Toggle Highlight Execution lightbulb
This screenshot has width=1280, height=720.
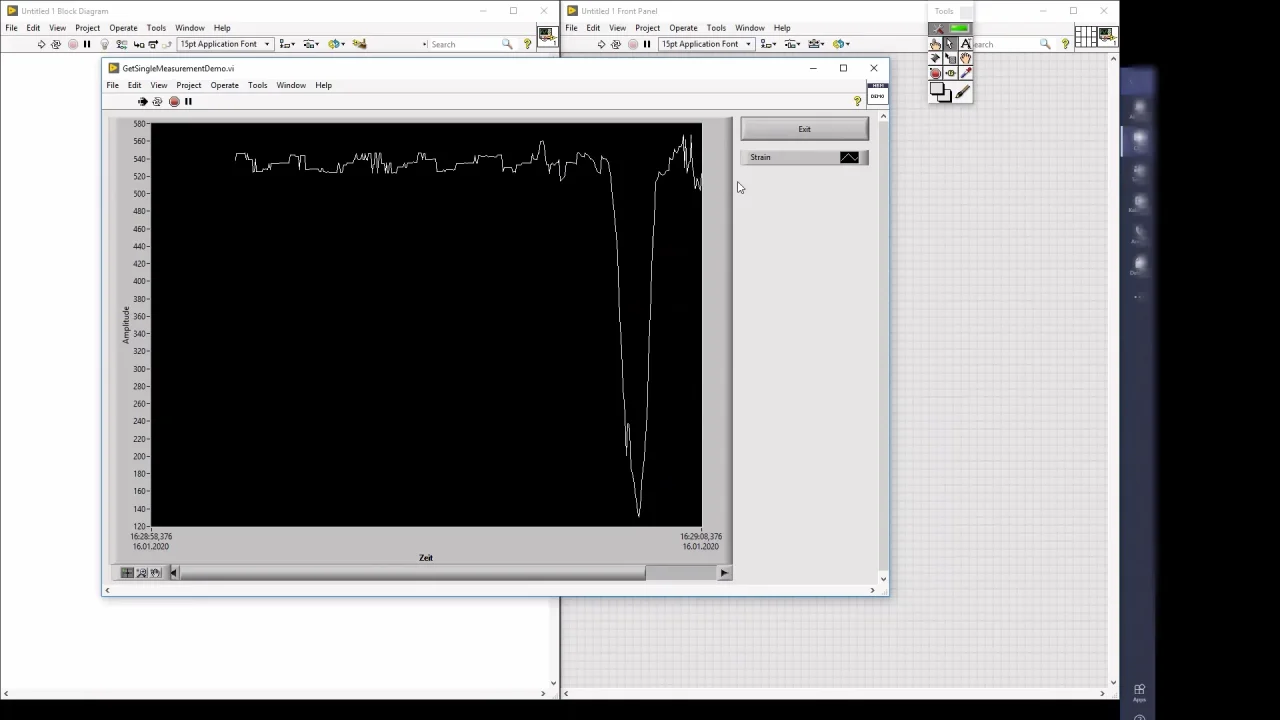104,44
